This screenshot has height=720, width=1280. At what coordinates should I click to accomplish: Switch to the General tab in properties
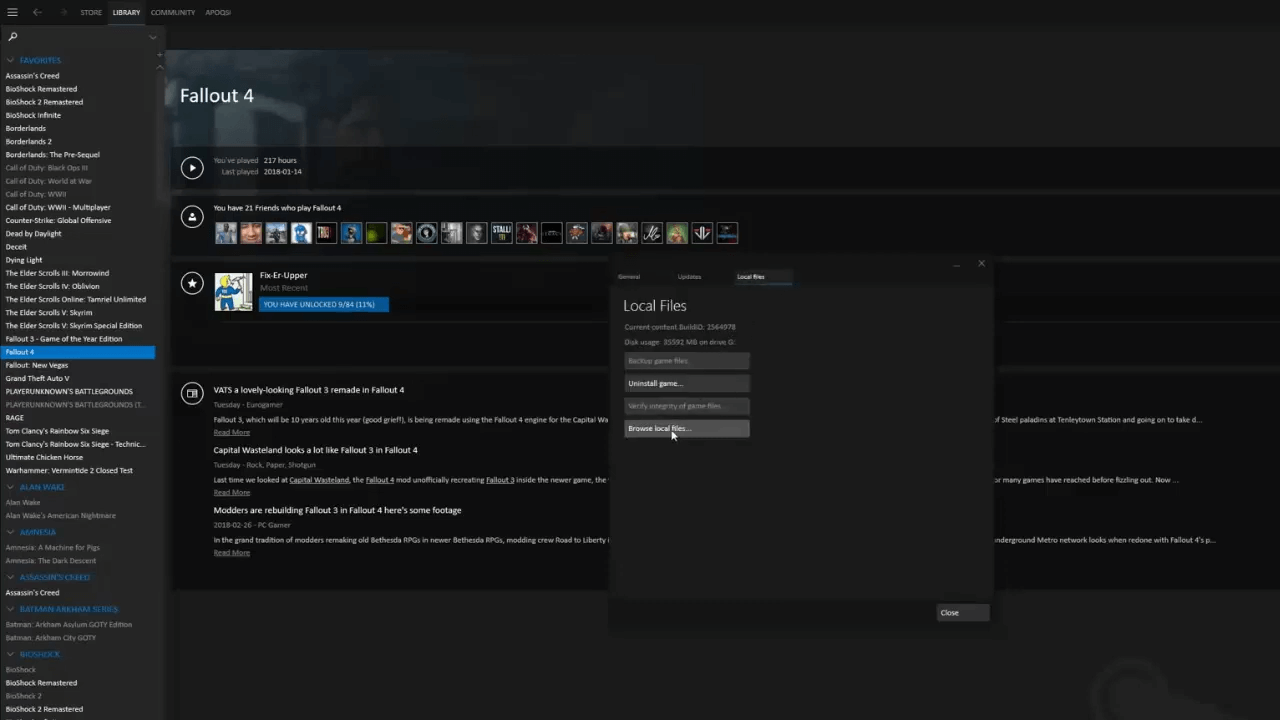pyautogui.click(x=629, y=276)
